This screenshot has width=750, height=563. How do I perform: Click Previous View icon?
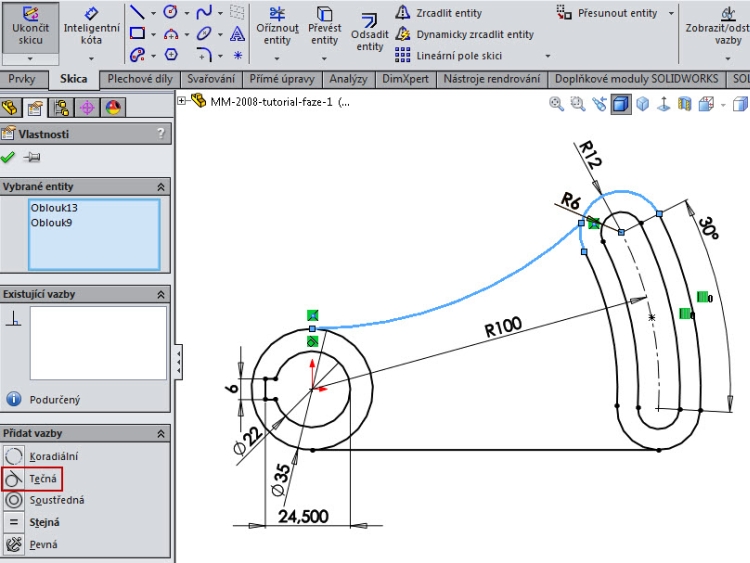[599, 104]
